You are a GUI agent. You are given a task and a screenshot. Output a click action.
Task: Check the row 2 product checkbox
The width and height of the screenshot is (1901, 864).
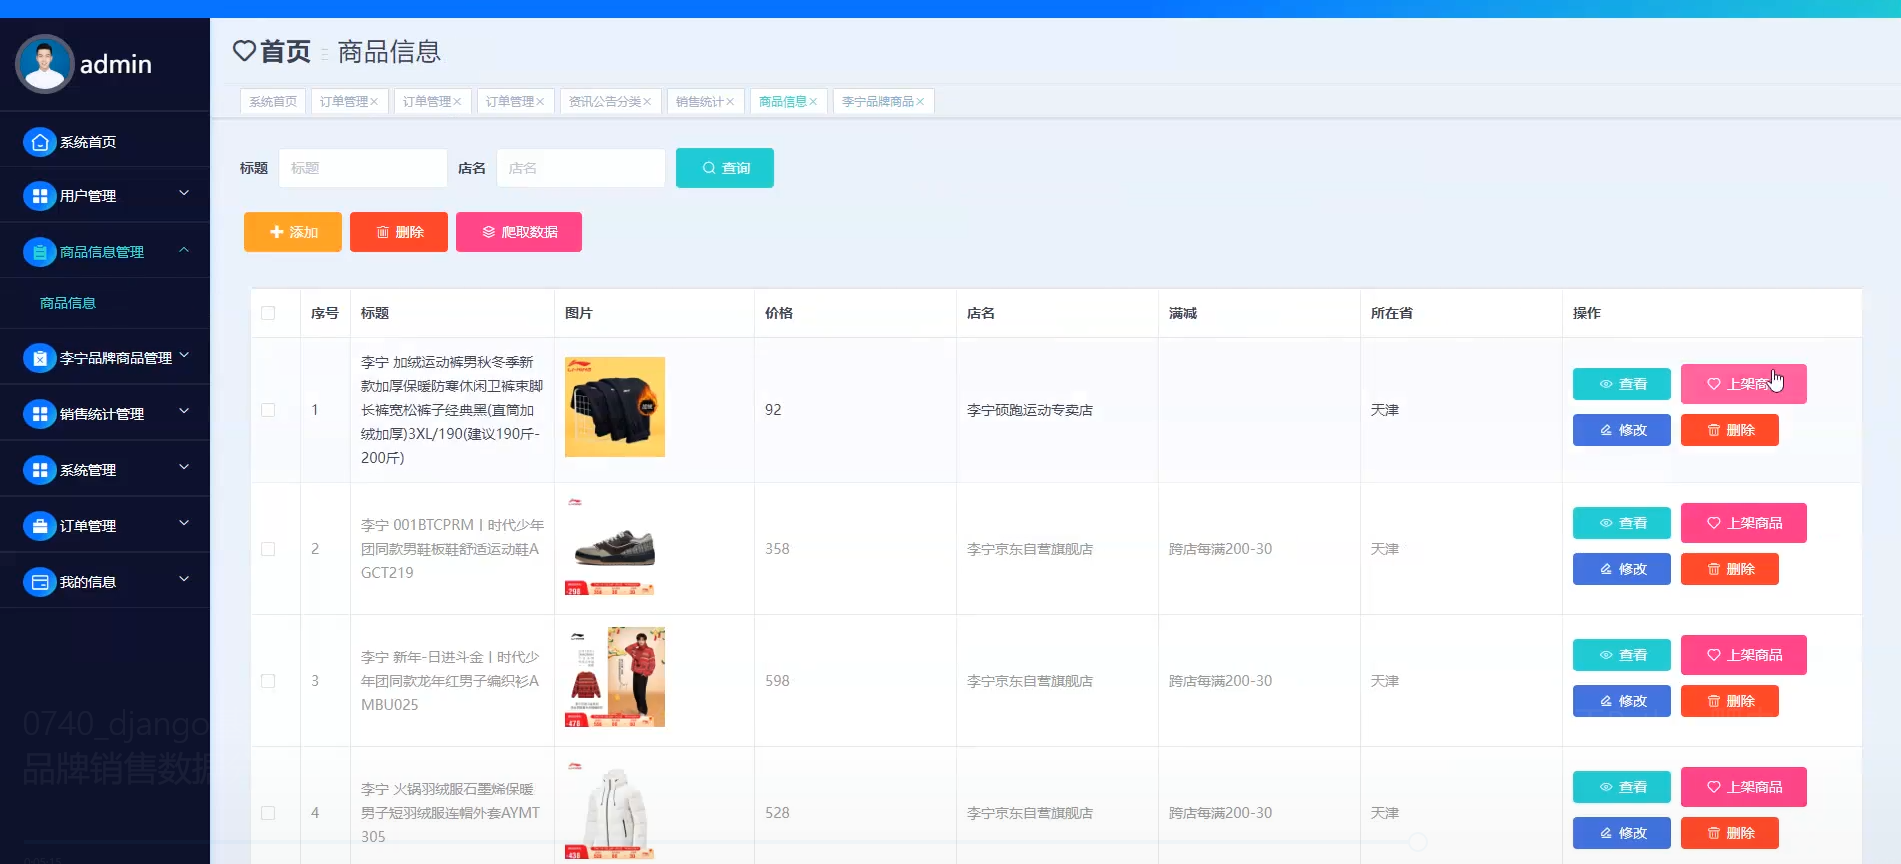coord(268,549)
